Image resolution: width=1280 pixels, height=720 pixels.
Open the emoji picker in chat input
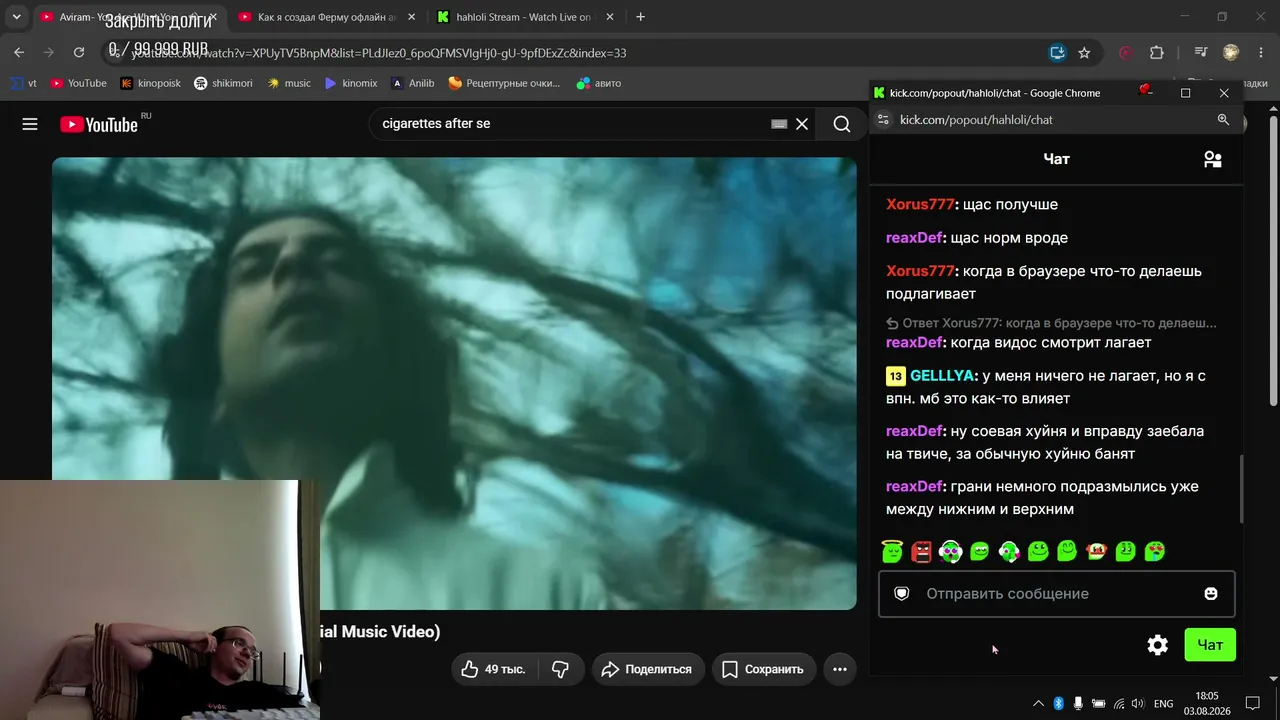click(1211, 594)
